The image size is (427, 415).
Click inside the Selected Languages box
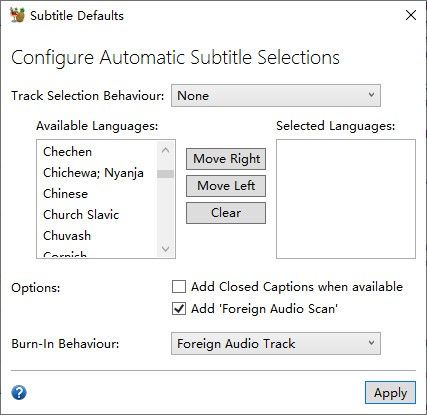346,199
